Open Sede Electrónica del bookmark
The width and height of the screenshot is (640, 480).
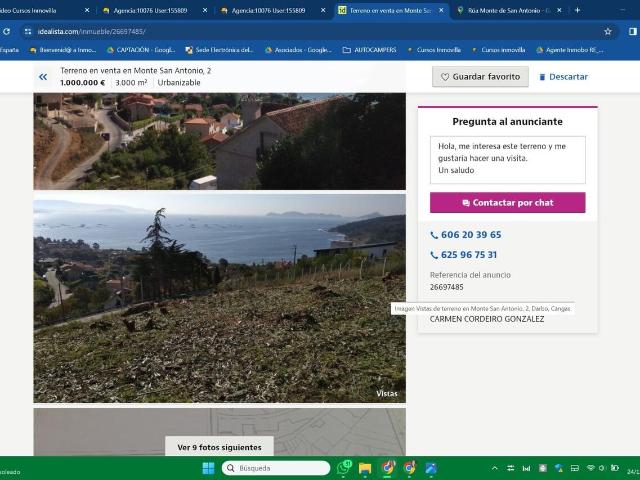click(220, 50)
